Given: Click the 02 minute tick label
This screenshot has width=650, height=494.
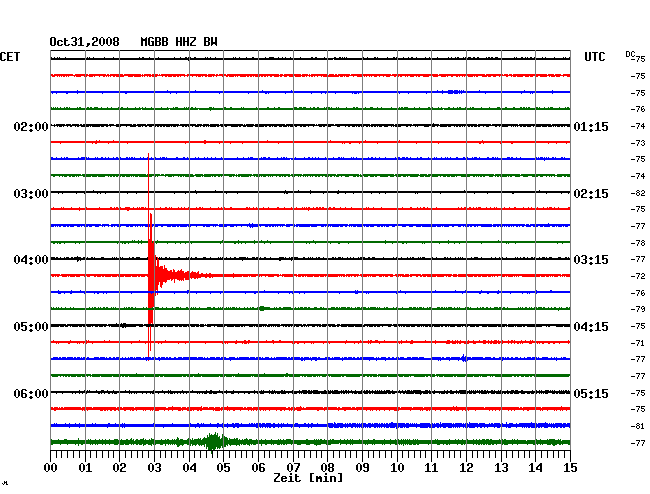Looking at the screenshot, I should pos(119,467).
